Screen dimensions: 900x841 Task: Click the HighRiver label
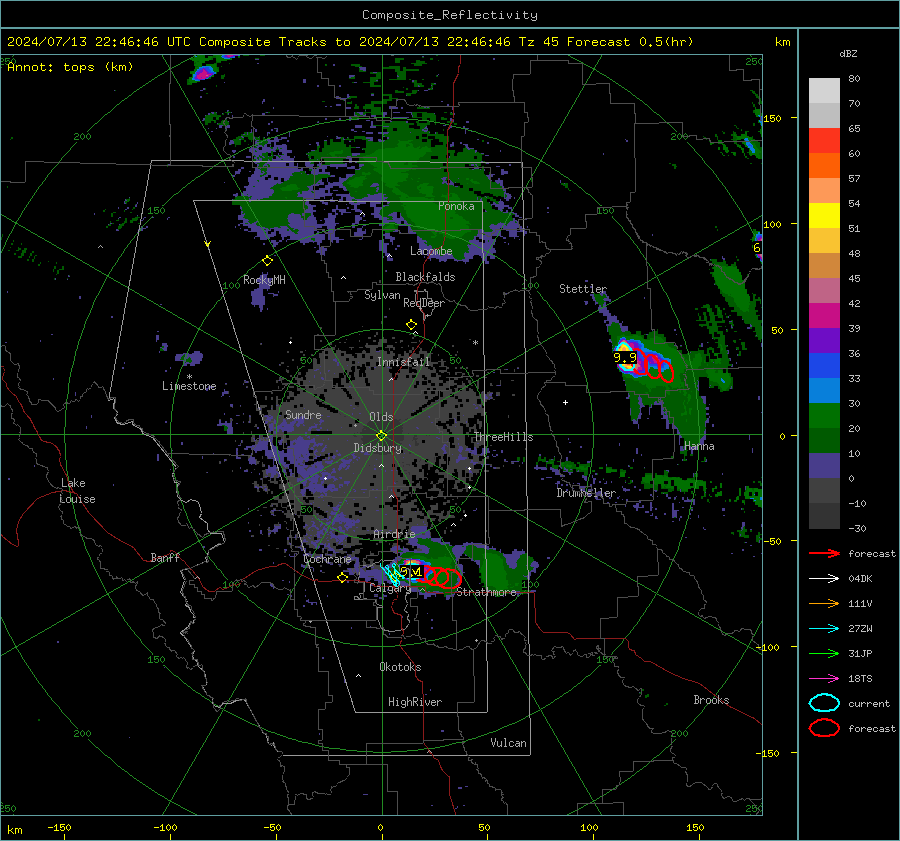415,702
